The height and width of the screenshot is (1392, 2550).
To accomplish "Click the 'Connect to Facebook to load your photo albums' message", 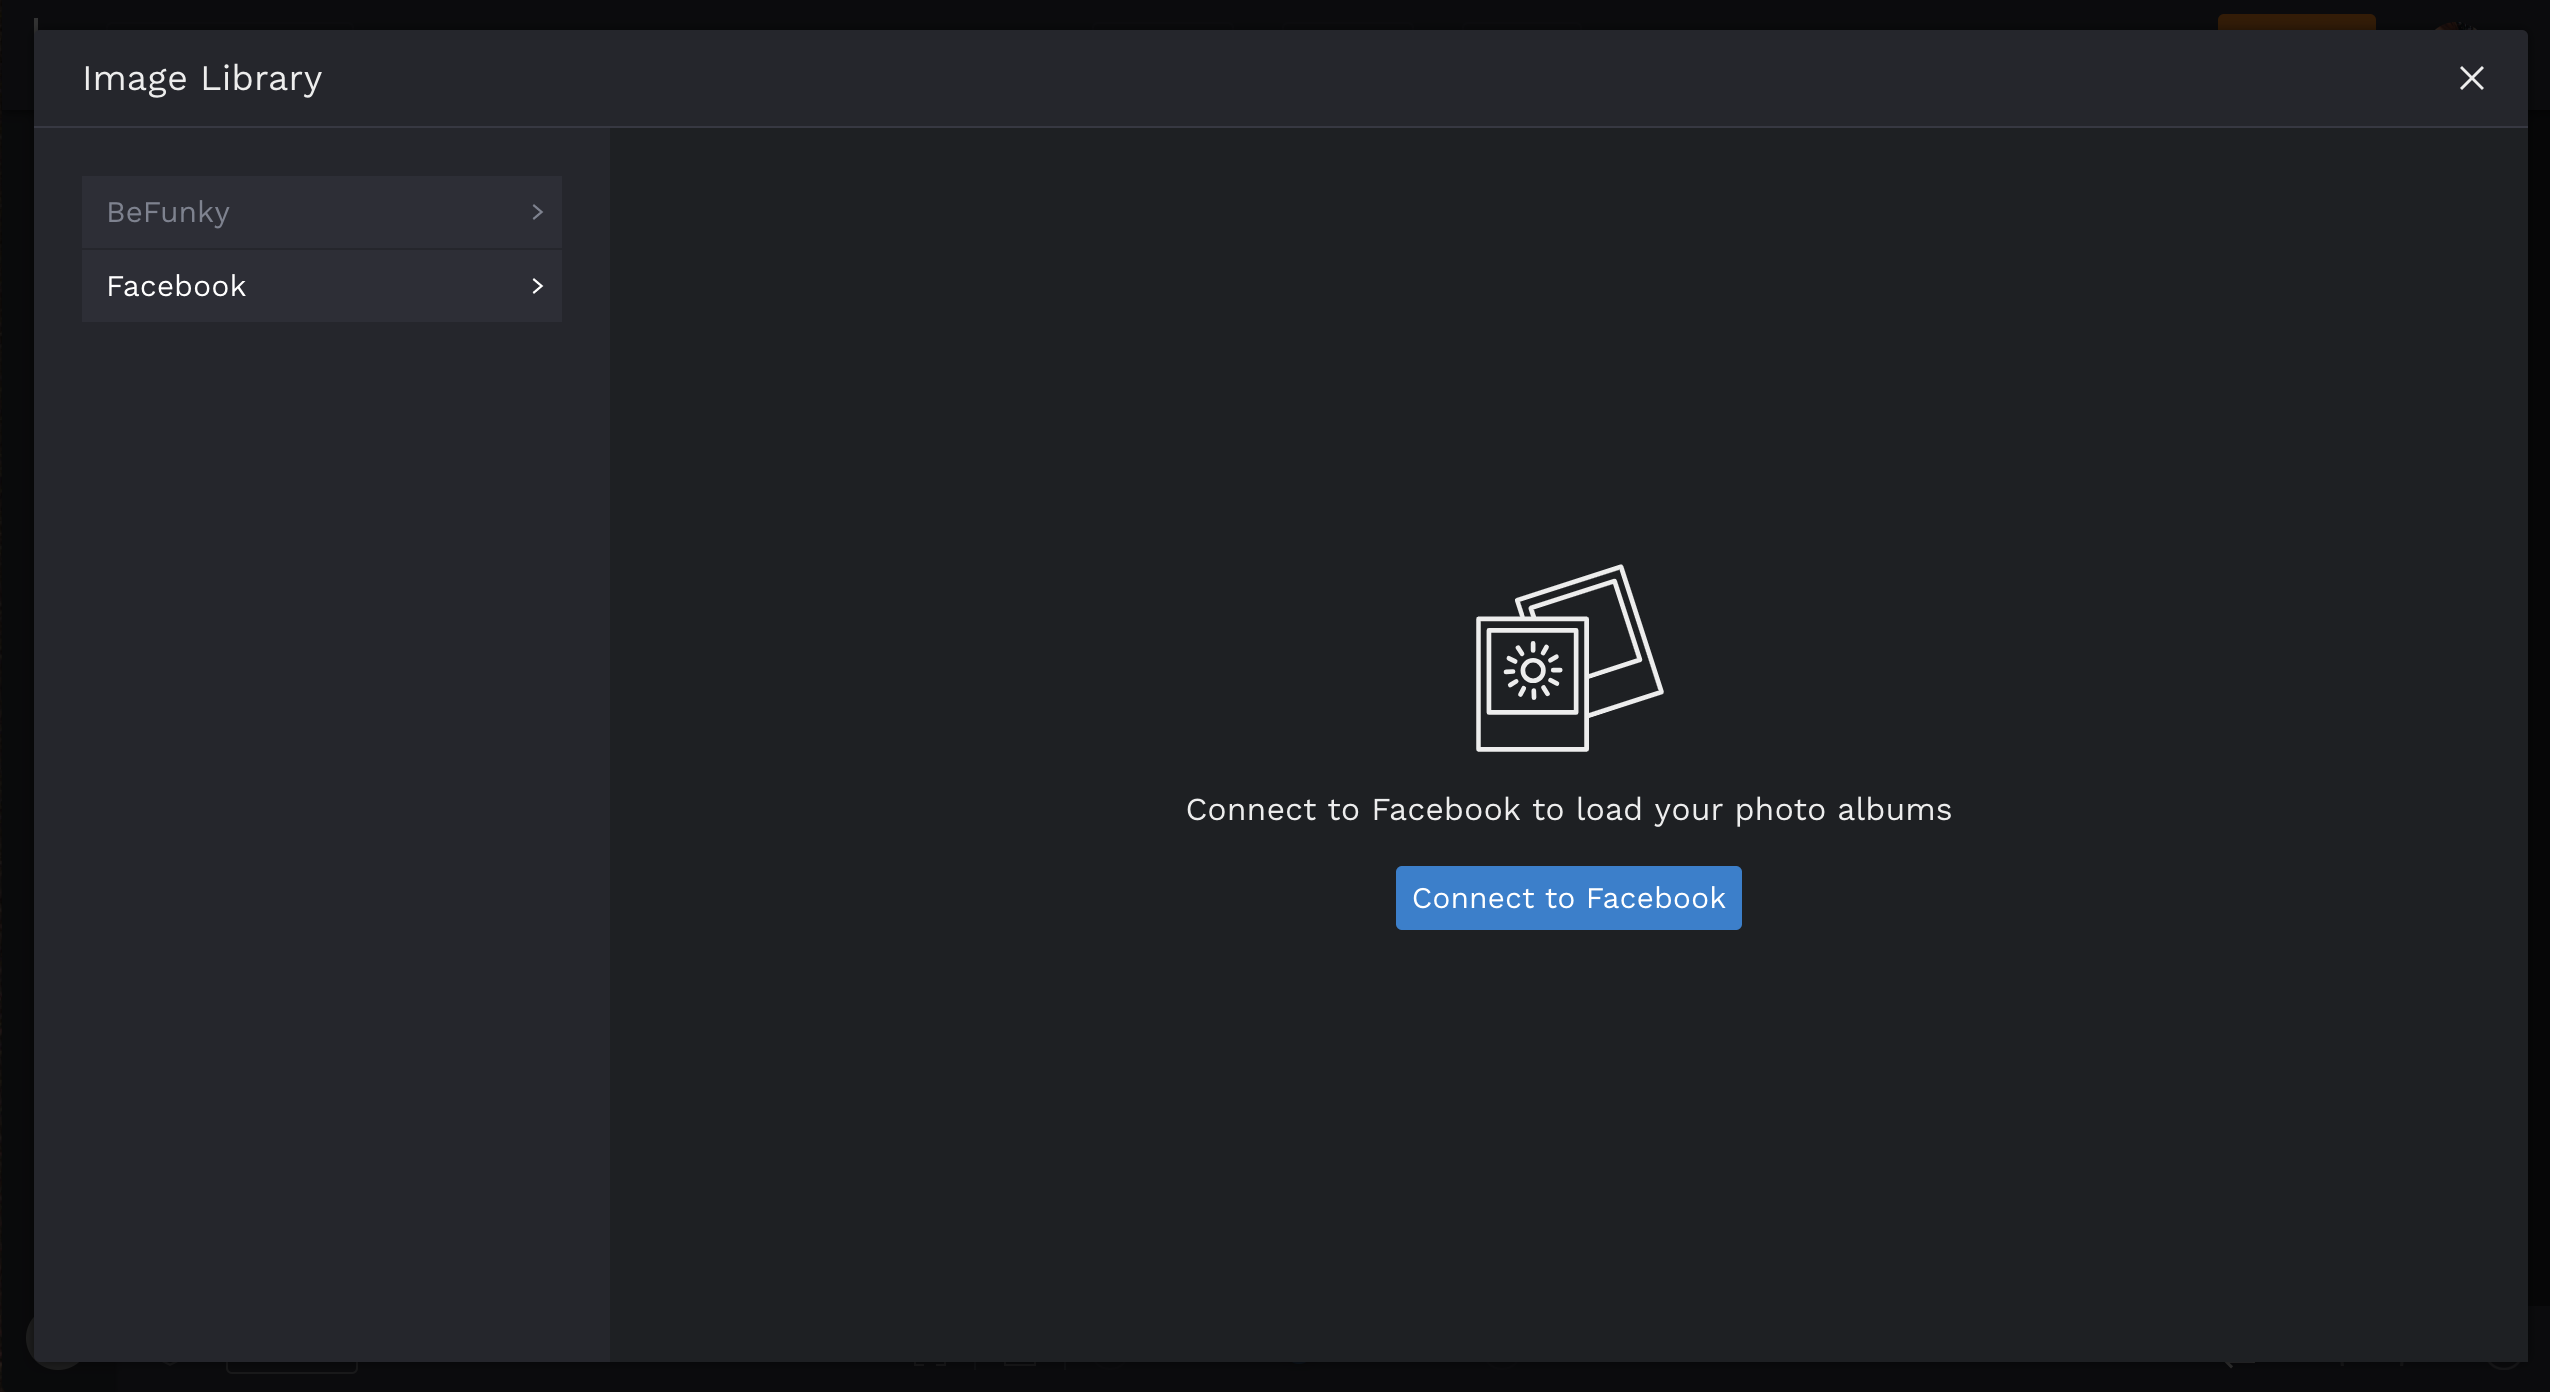I will coord(1568,809).
